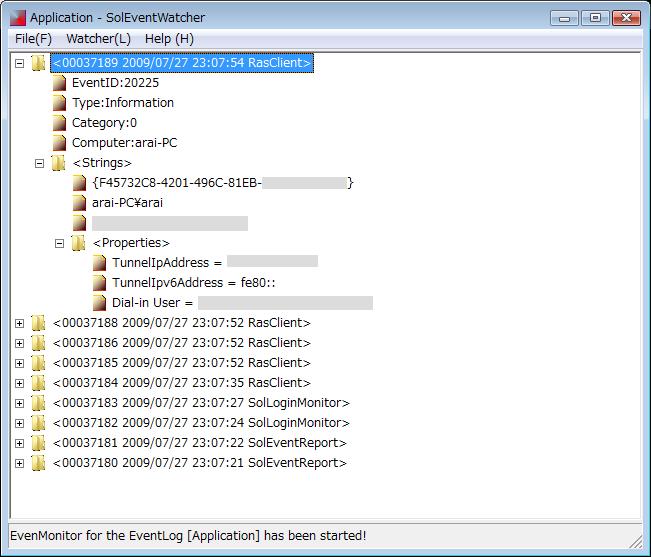Expand the 00037185 RasClient event
Image resolution: width=651 pixels, height=557 pixels.
(20, 363)
